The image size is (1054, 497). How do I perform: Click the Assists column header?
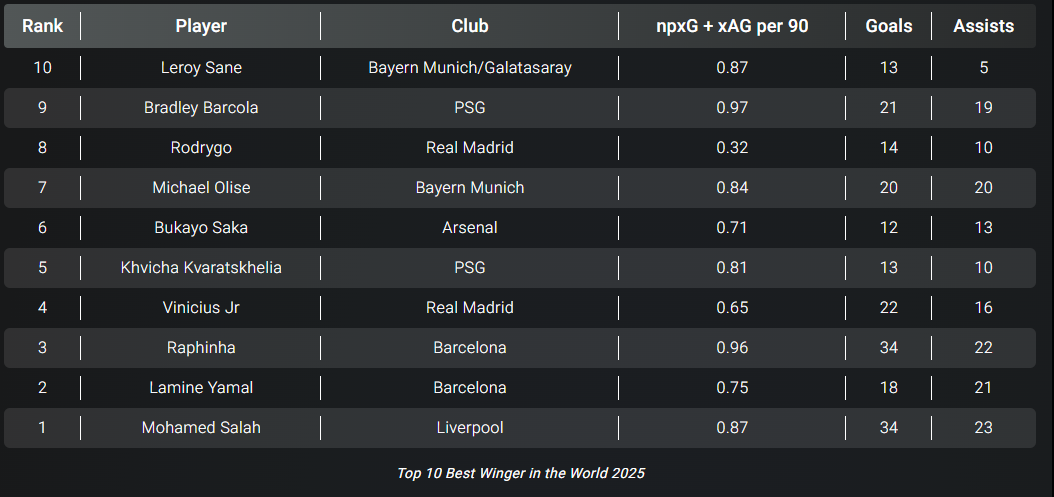pos(983,26)
